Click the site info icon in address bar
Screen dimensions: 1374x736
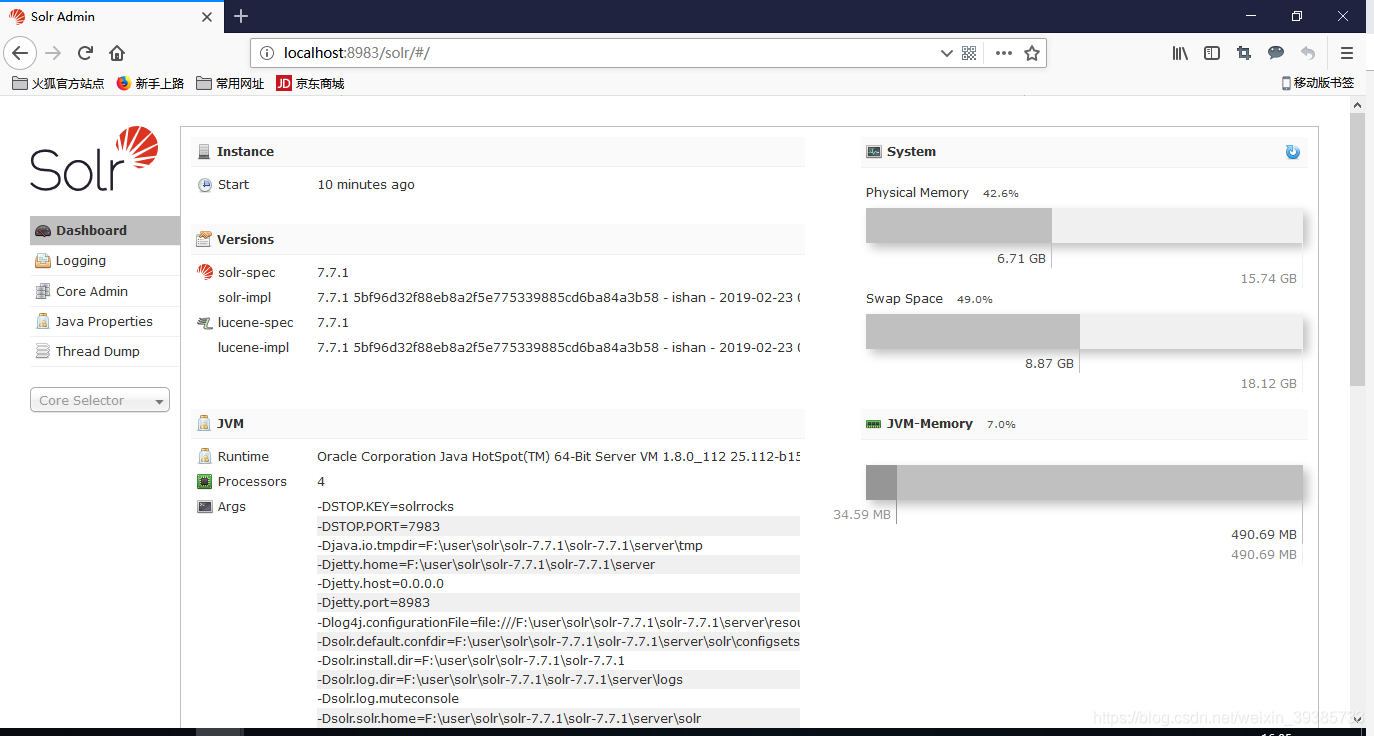pos(266,53)
